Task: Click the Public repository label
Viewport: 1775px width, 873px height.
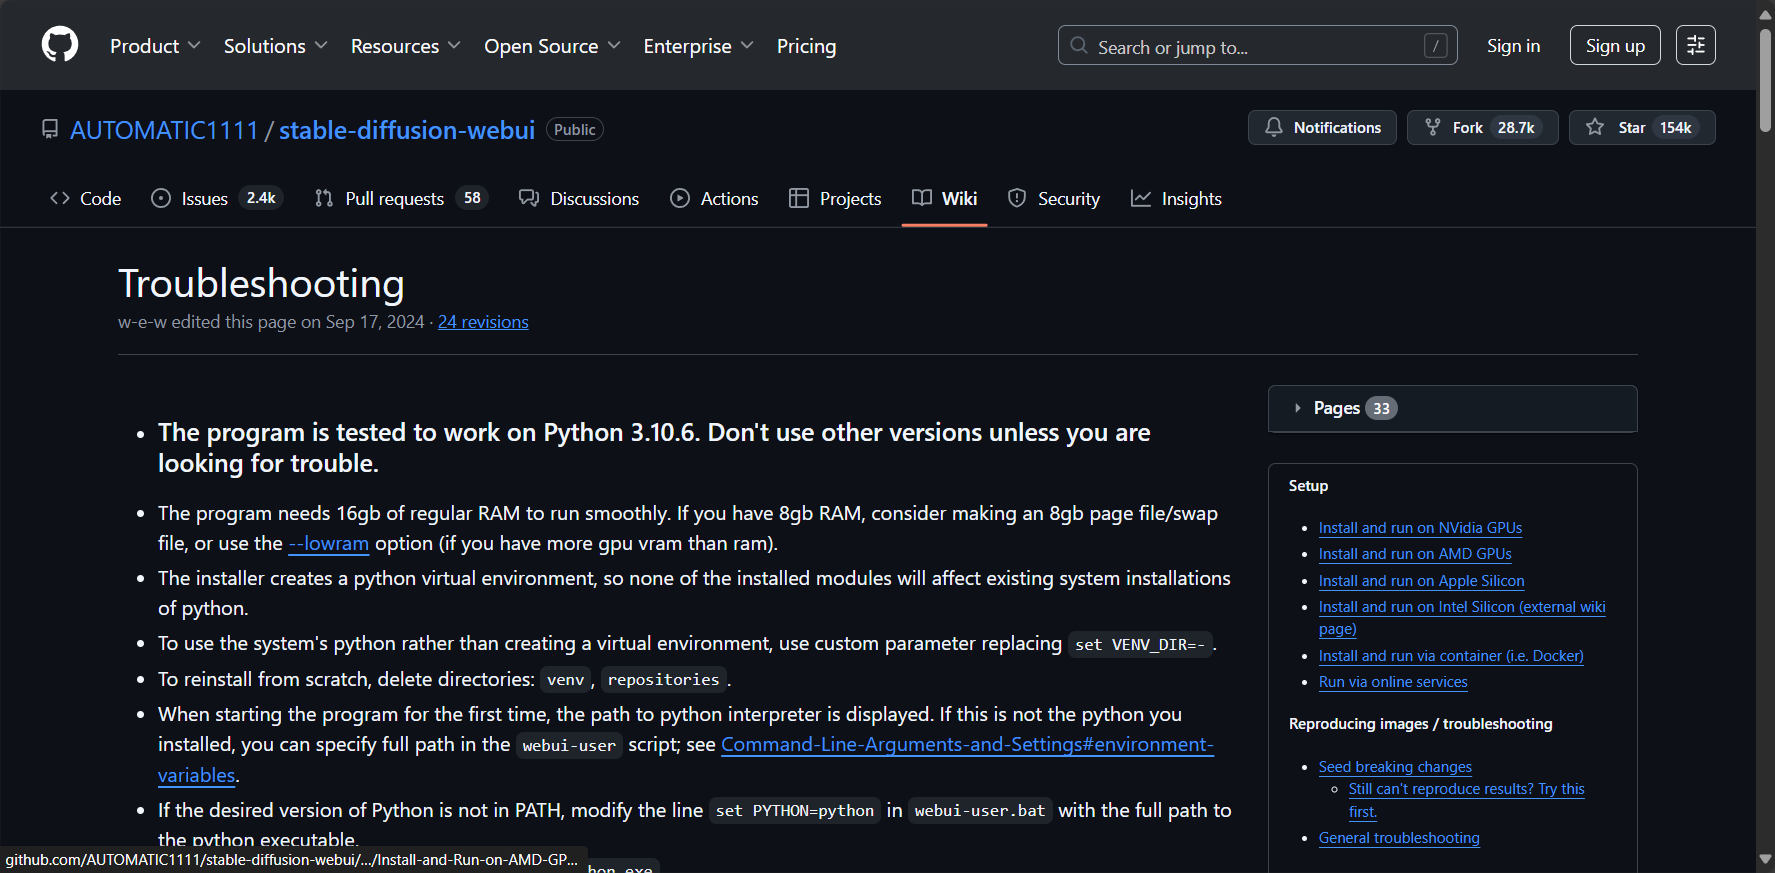Action: (x=575, y=130)
